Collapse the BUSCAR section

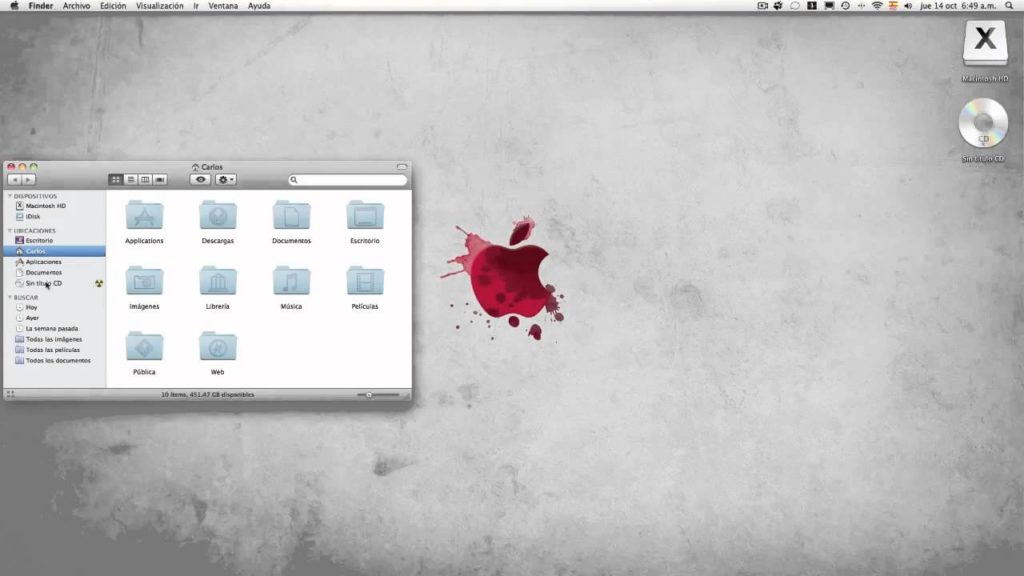(10, 297)
